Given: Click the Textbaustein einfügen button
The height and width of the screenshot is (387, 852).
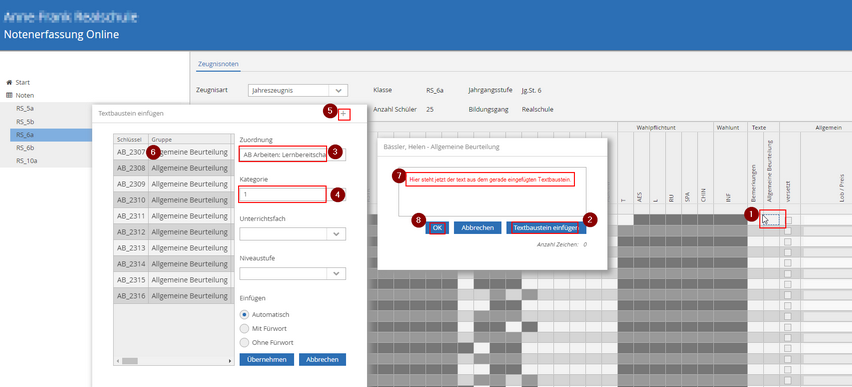Looking at the screenshot, I should tap(546, 228).
